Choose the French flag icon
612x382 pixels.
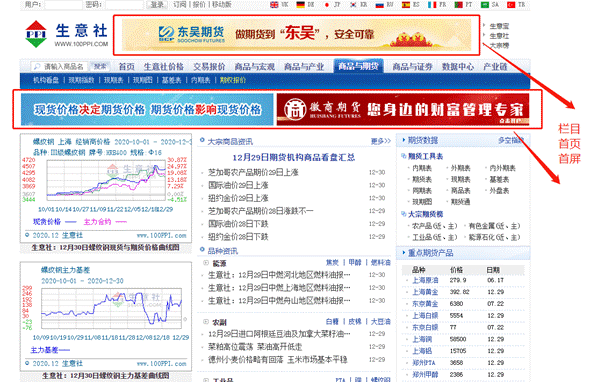pyautogui.click(x=432, y=5)
